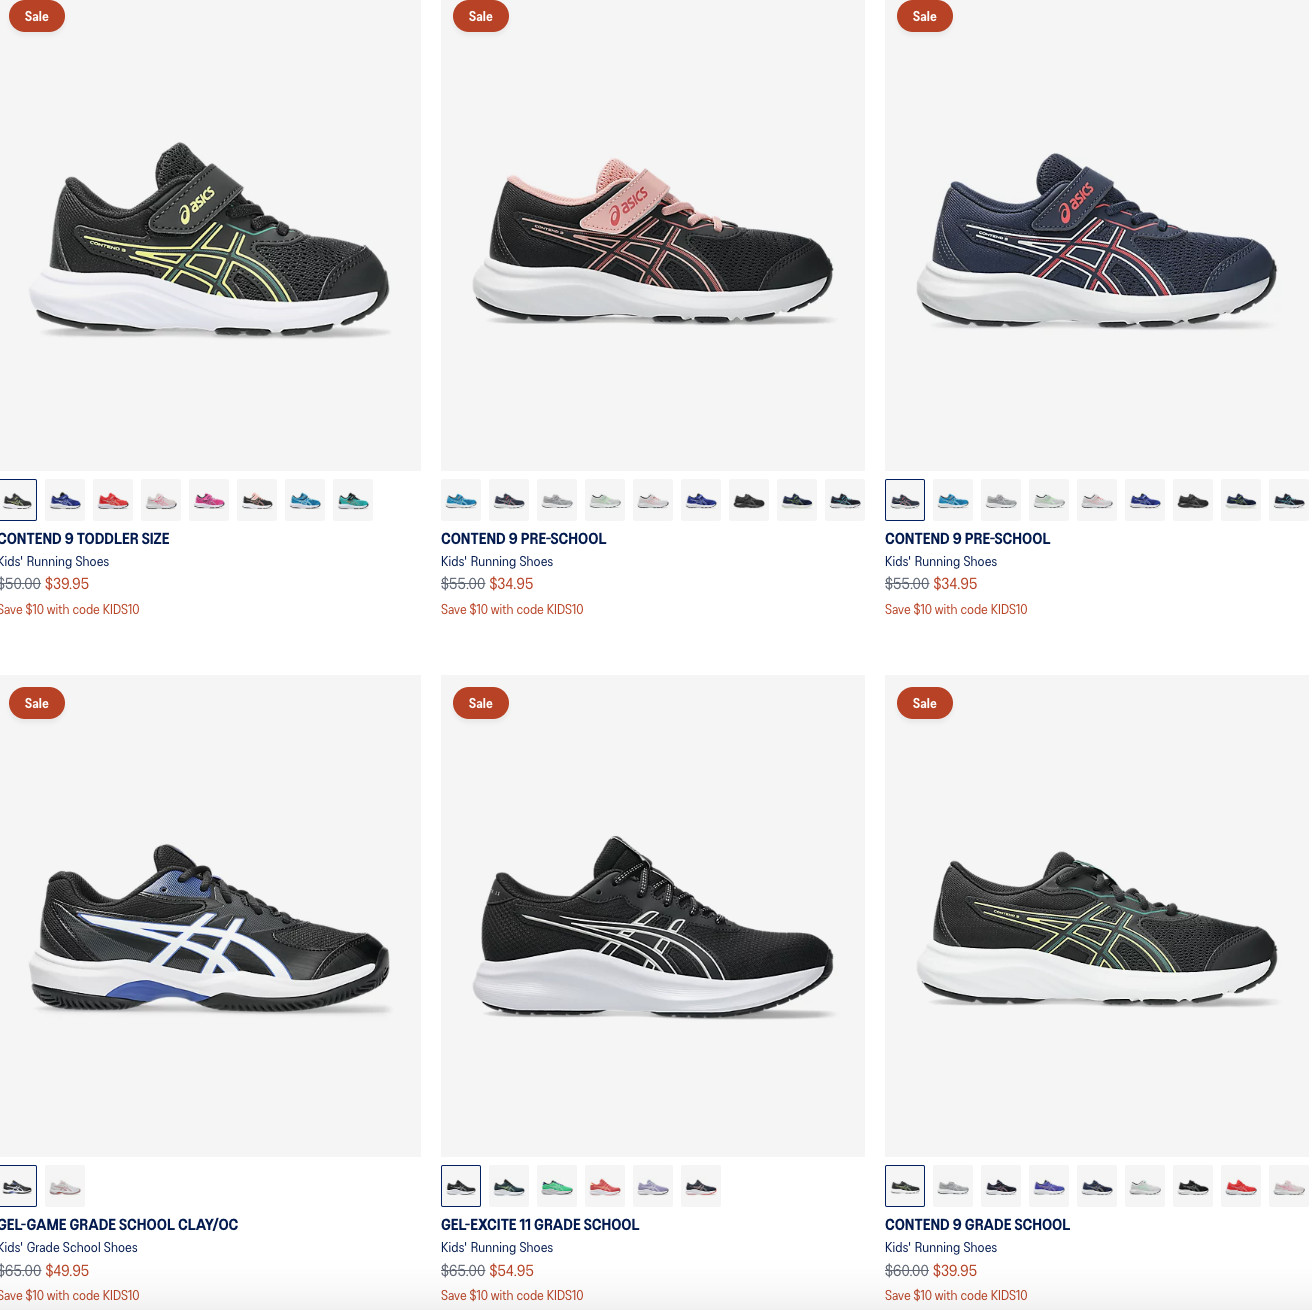
Task: Open Gel-Game Grade School Clay/OC product title
Action: (118, 1224)
